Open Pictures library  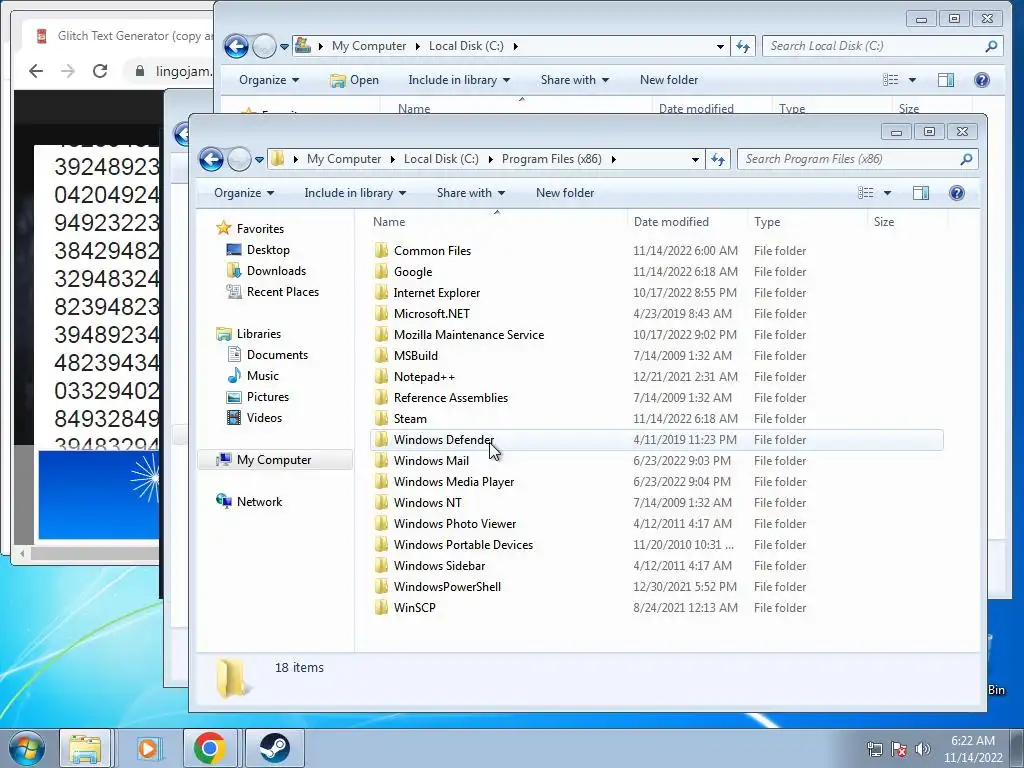click(x=267, y=396)
